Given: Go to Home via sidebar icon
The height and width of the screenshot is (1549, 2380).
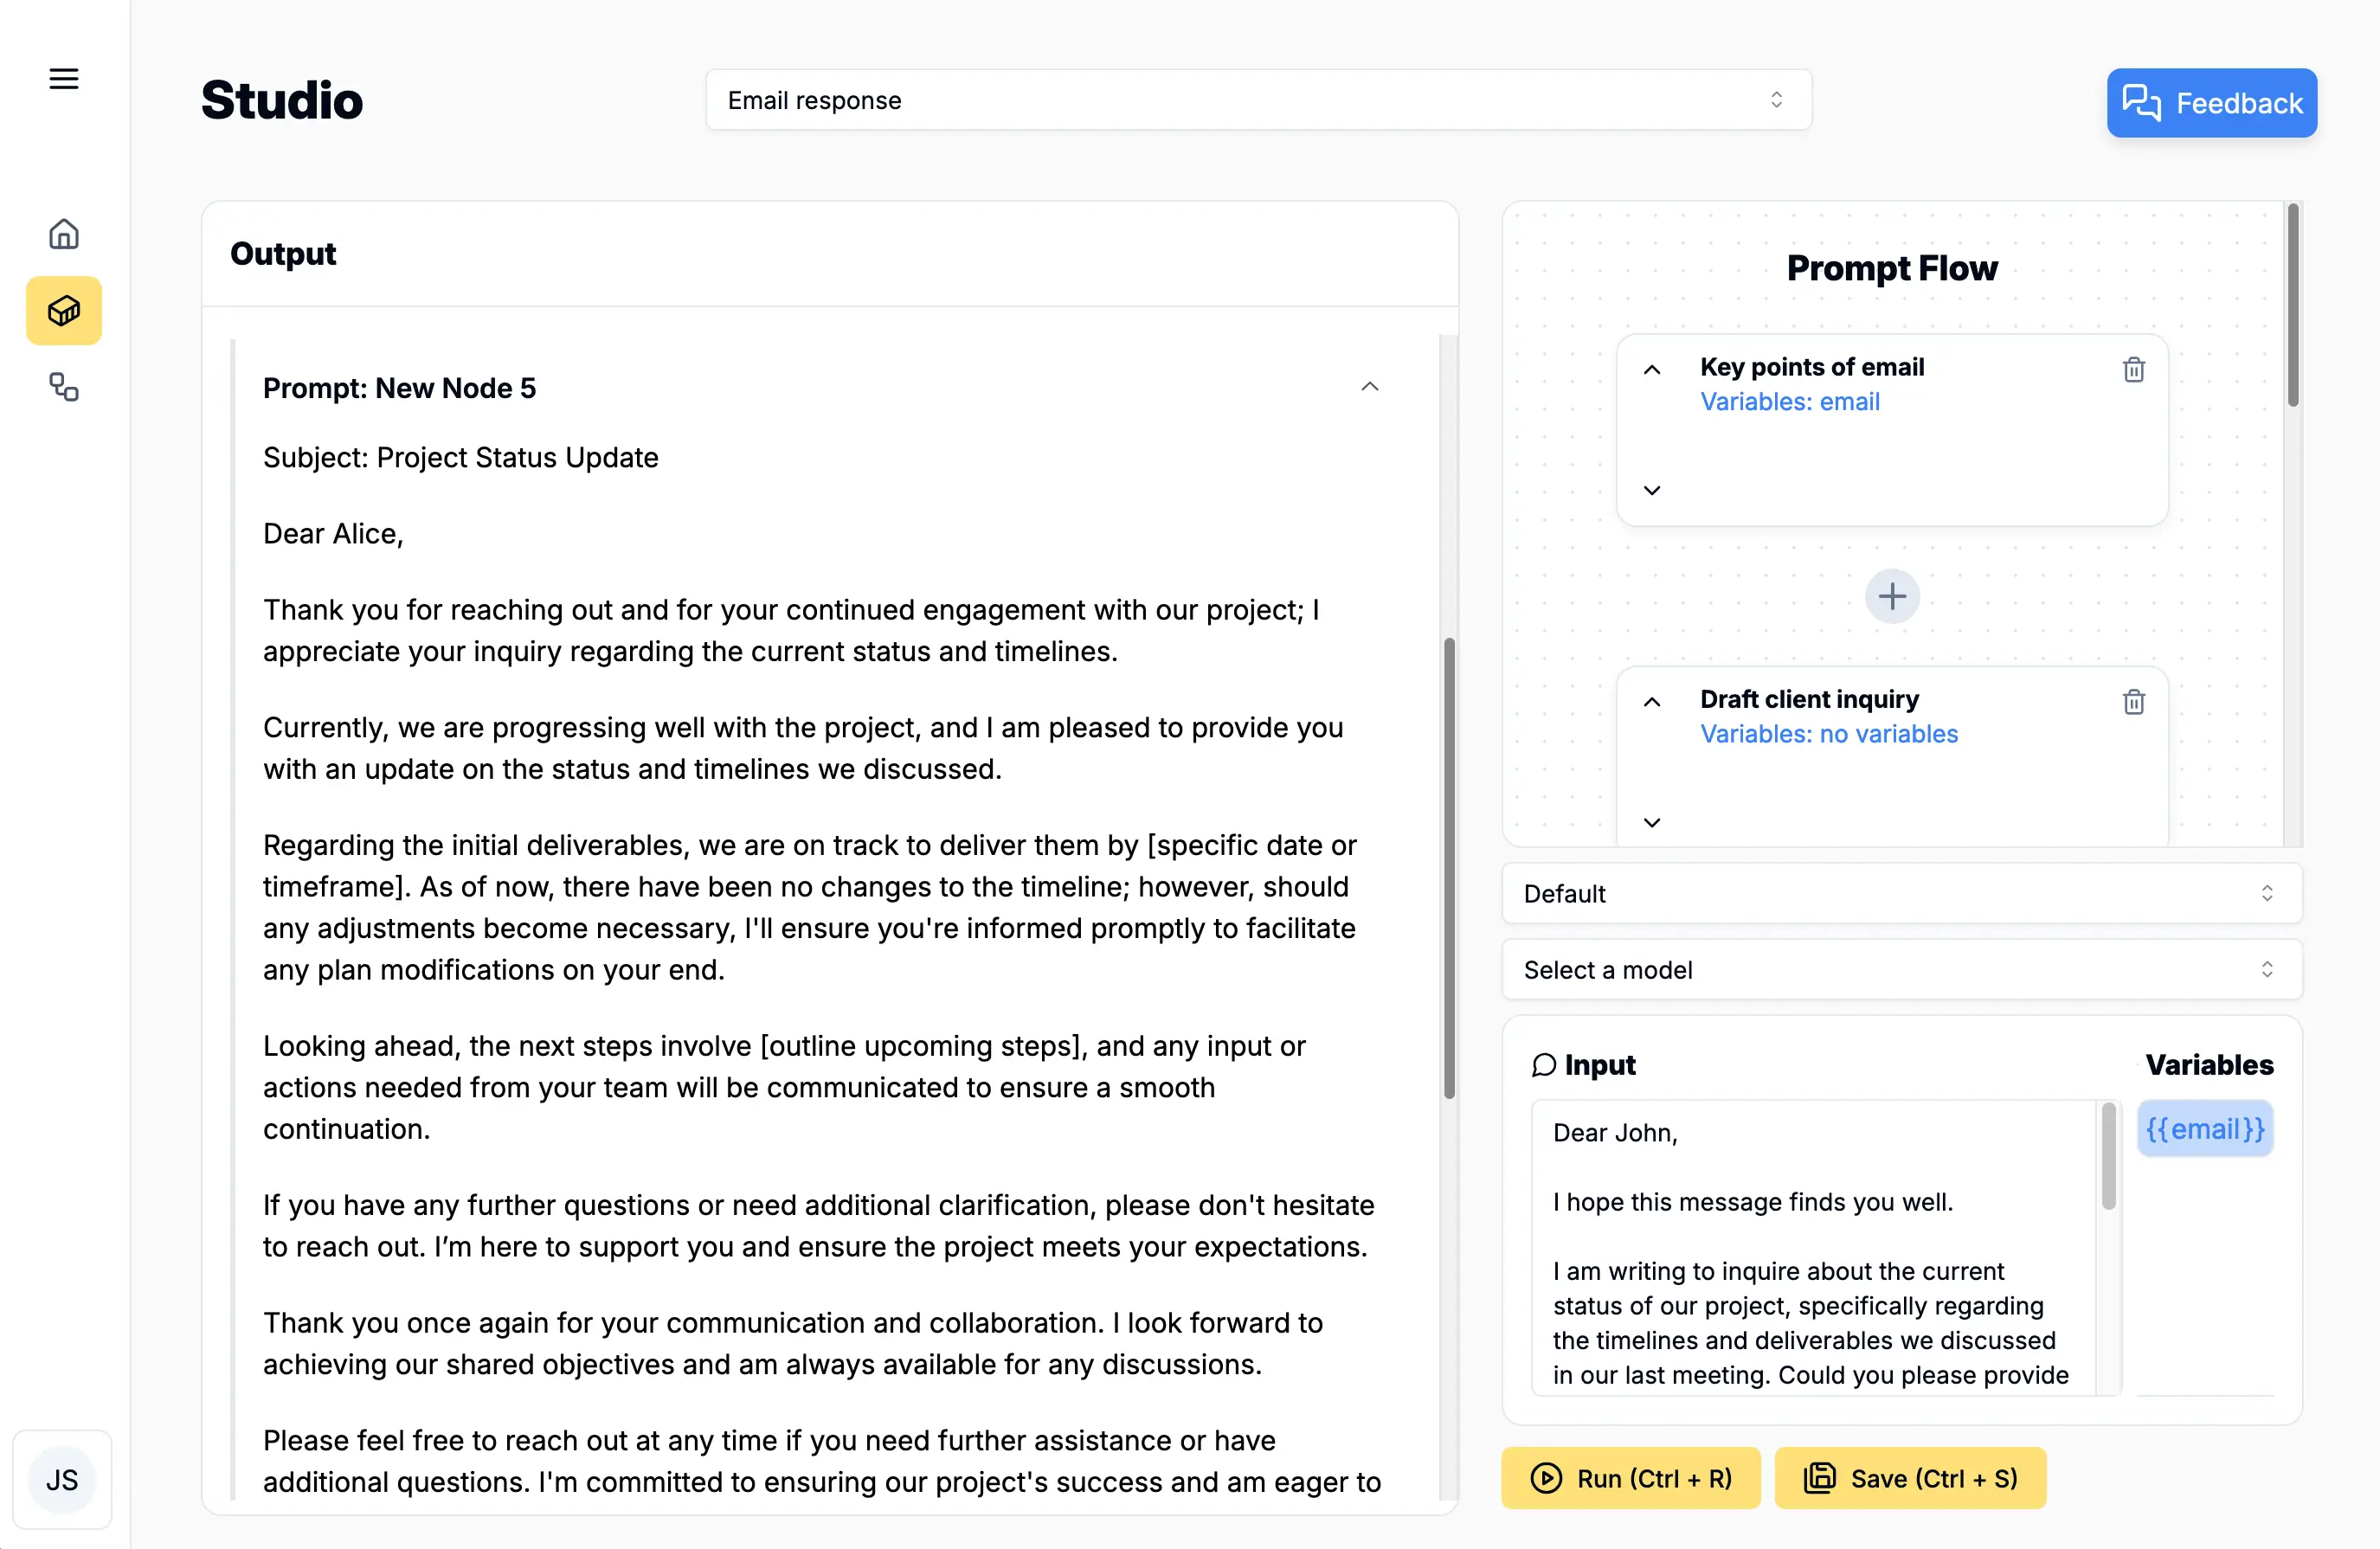Looking at the screenshot, I should (64, 234).
